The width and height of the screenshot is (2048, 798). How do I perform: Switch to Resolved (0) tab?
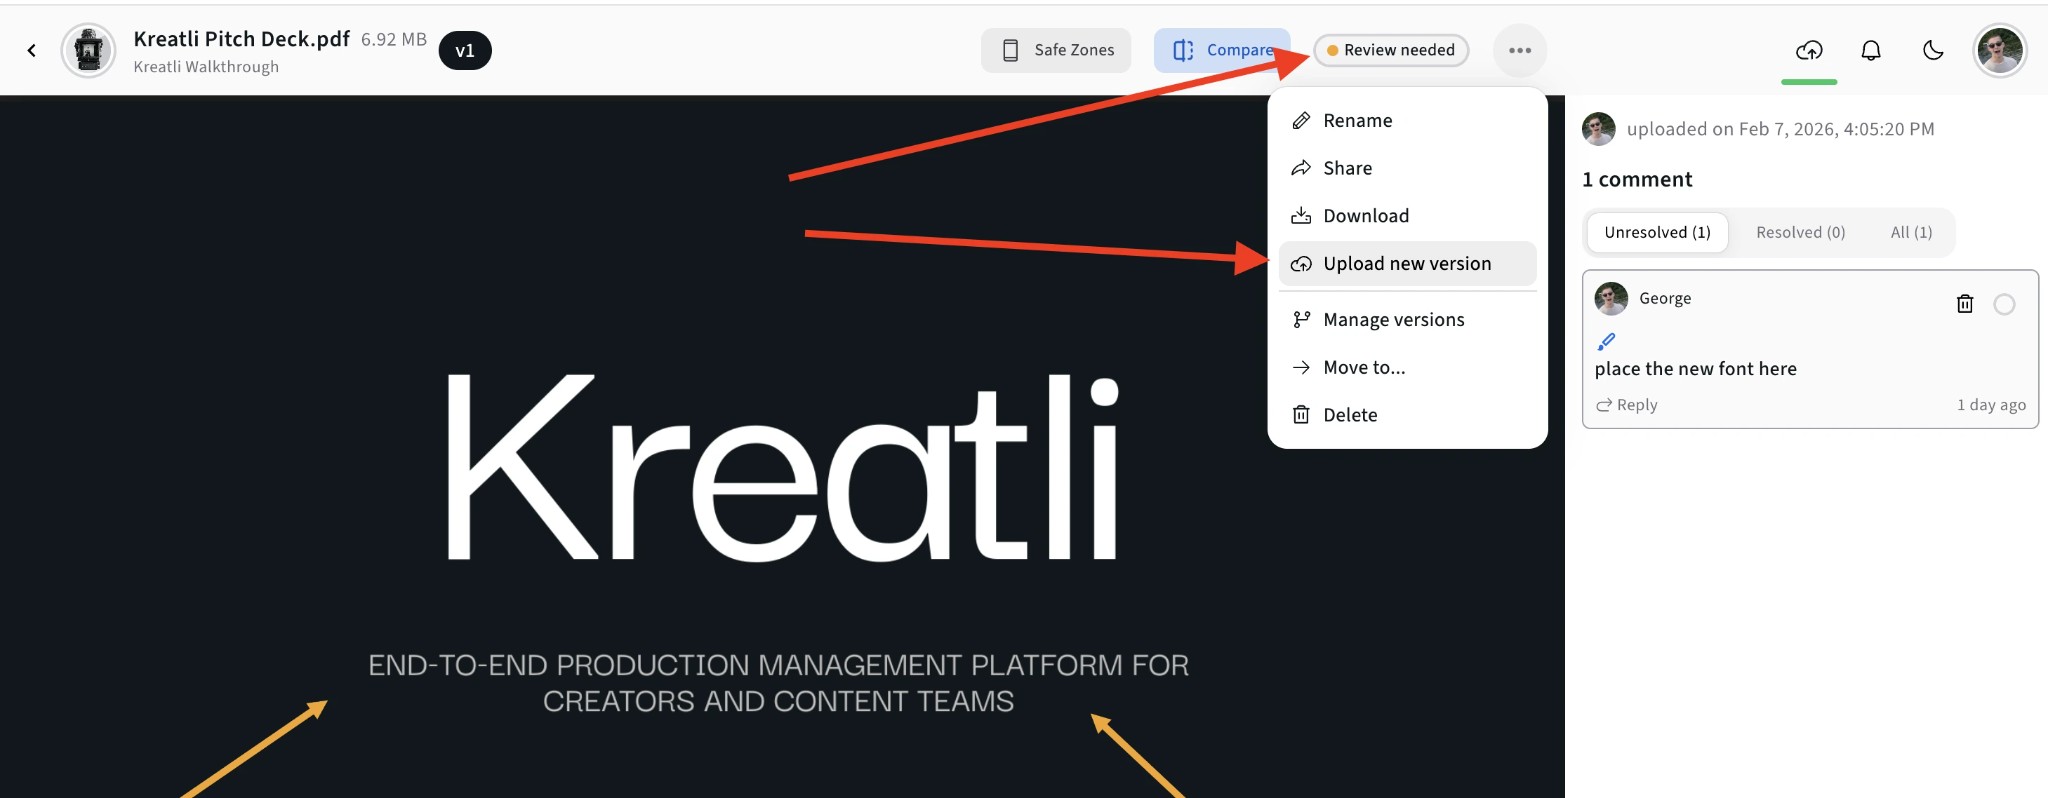[x=1800, y=232]
